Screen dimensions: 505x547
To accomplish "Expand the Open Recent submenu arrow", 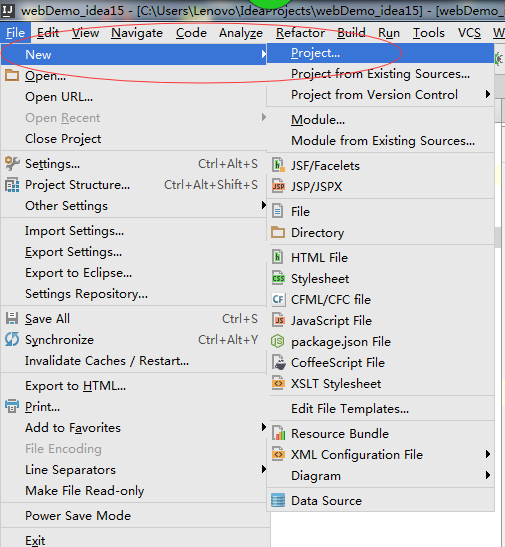I will click(264, 117).
